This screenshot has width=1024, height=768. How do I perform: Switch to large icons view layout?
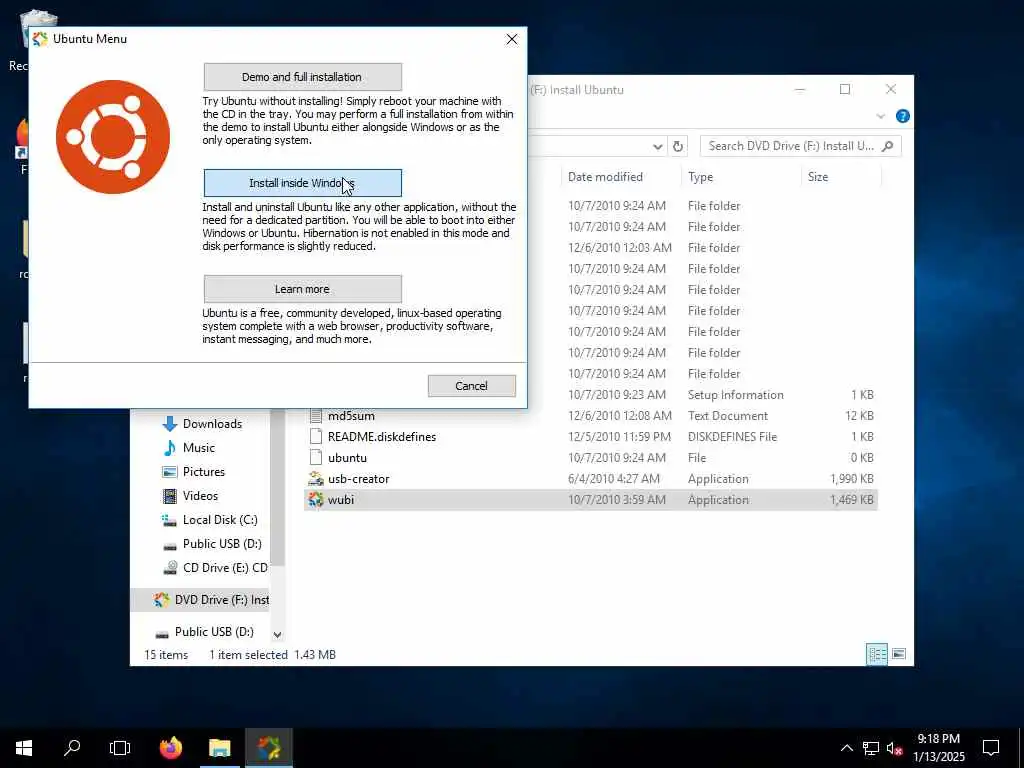pyautogui.click(x=899, y=654)
